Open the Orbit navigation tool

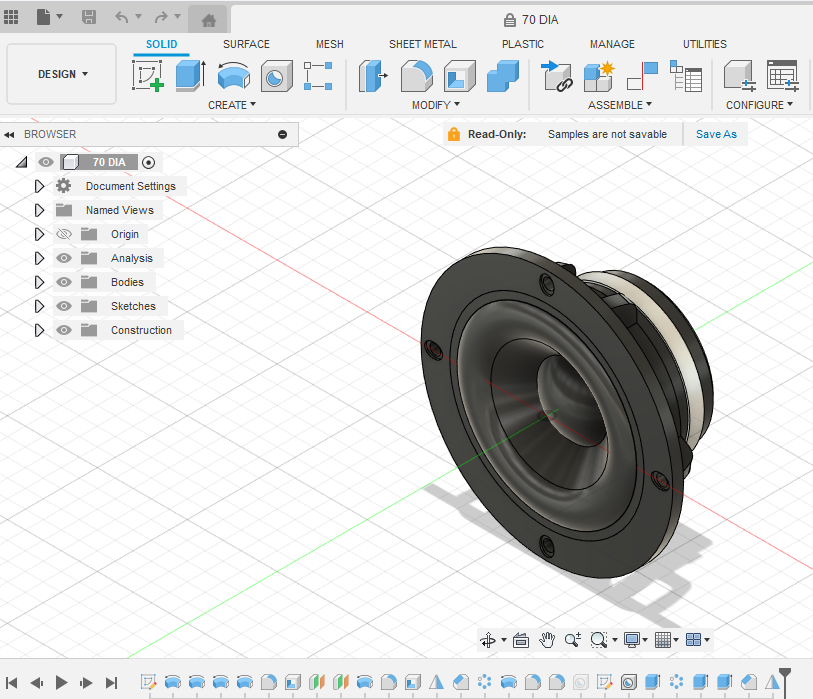(487, 640)
